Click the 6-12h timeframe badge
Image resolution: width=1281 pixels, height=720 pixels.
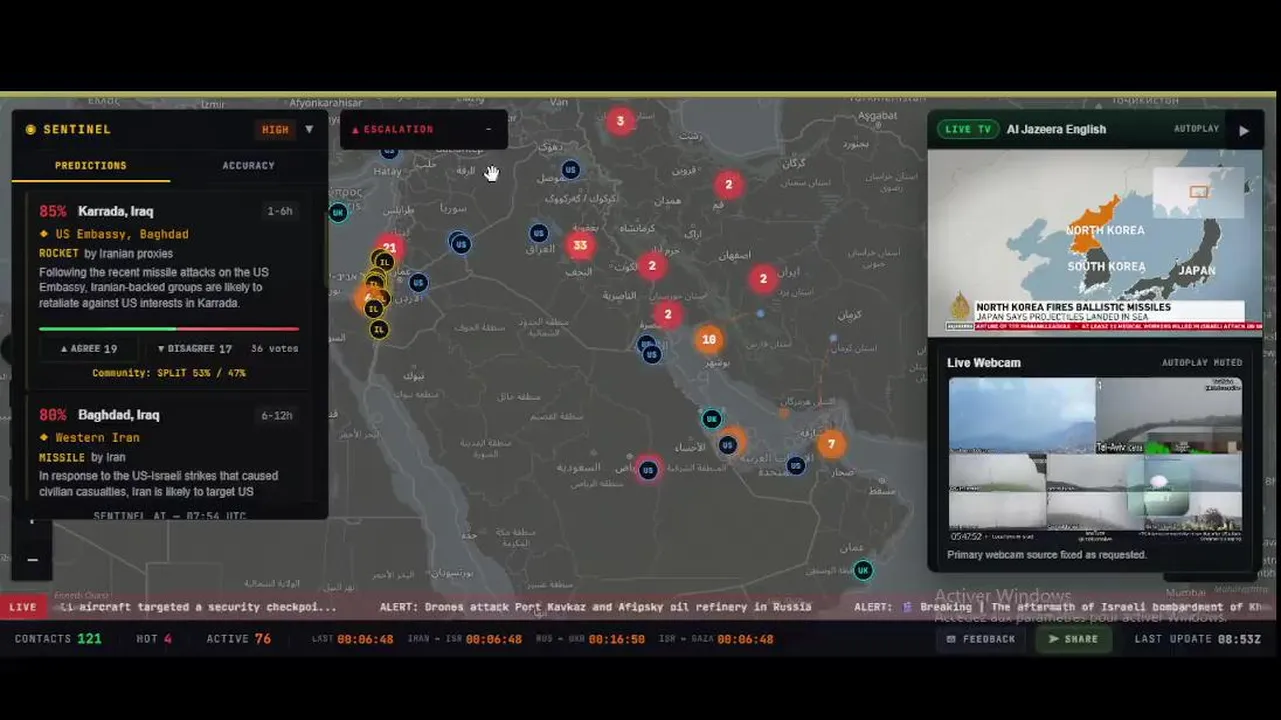pos(276,416)
